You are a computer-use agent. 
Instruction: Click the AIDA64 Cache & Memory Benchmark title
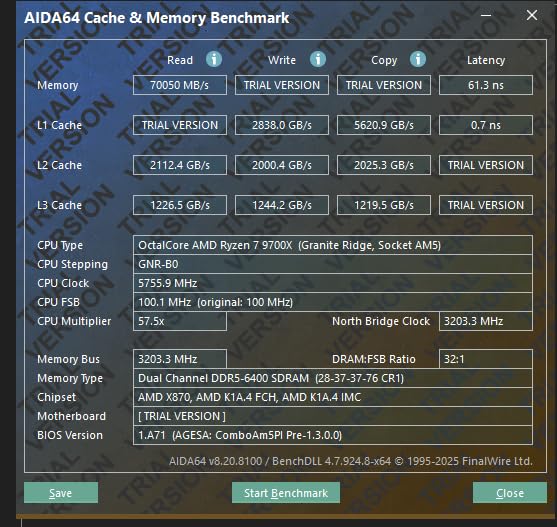tap(157, 18)
